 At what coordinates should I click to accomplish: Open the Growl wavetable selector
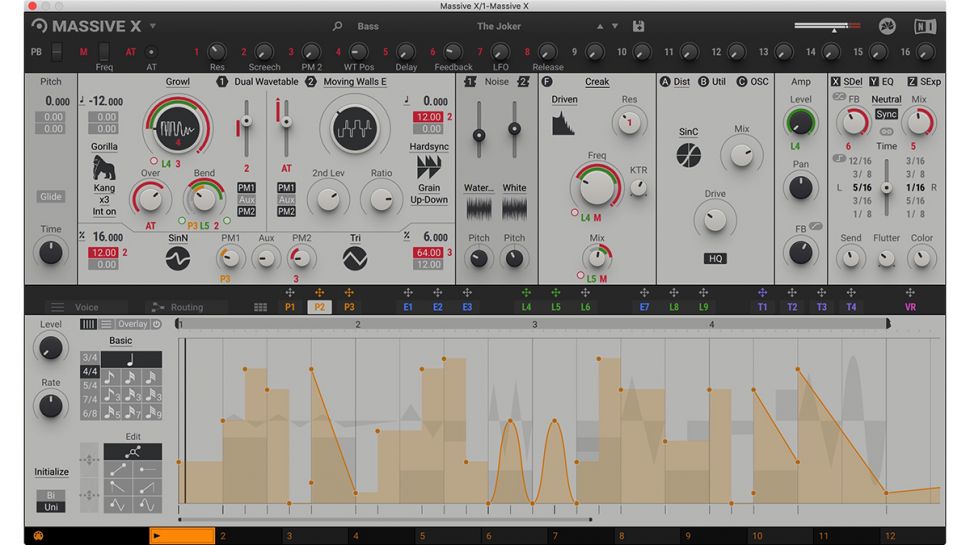pyautogui.click(x=177, y=81)
